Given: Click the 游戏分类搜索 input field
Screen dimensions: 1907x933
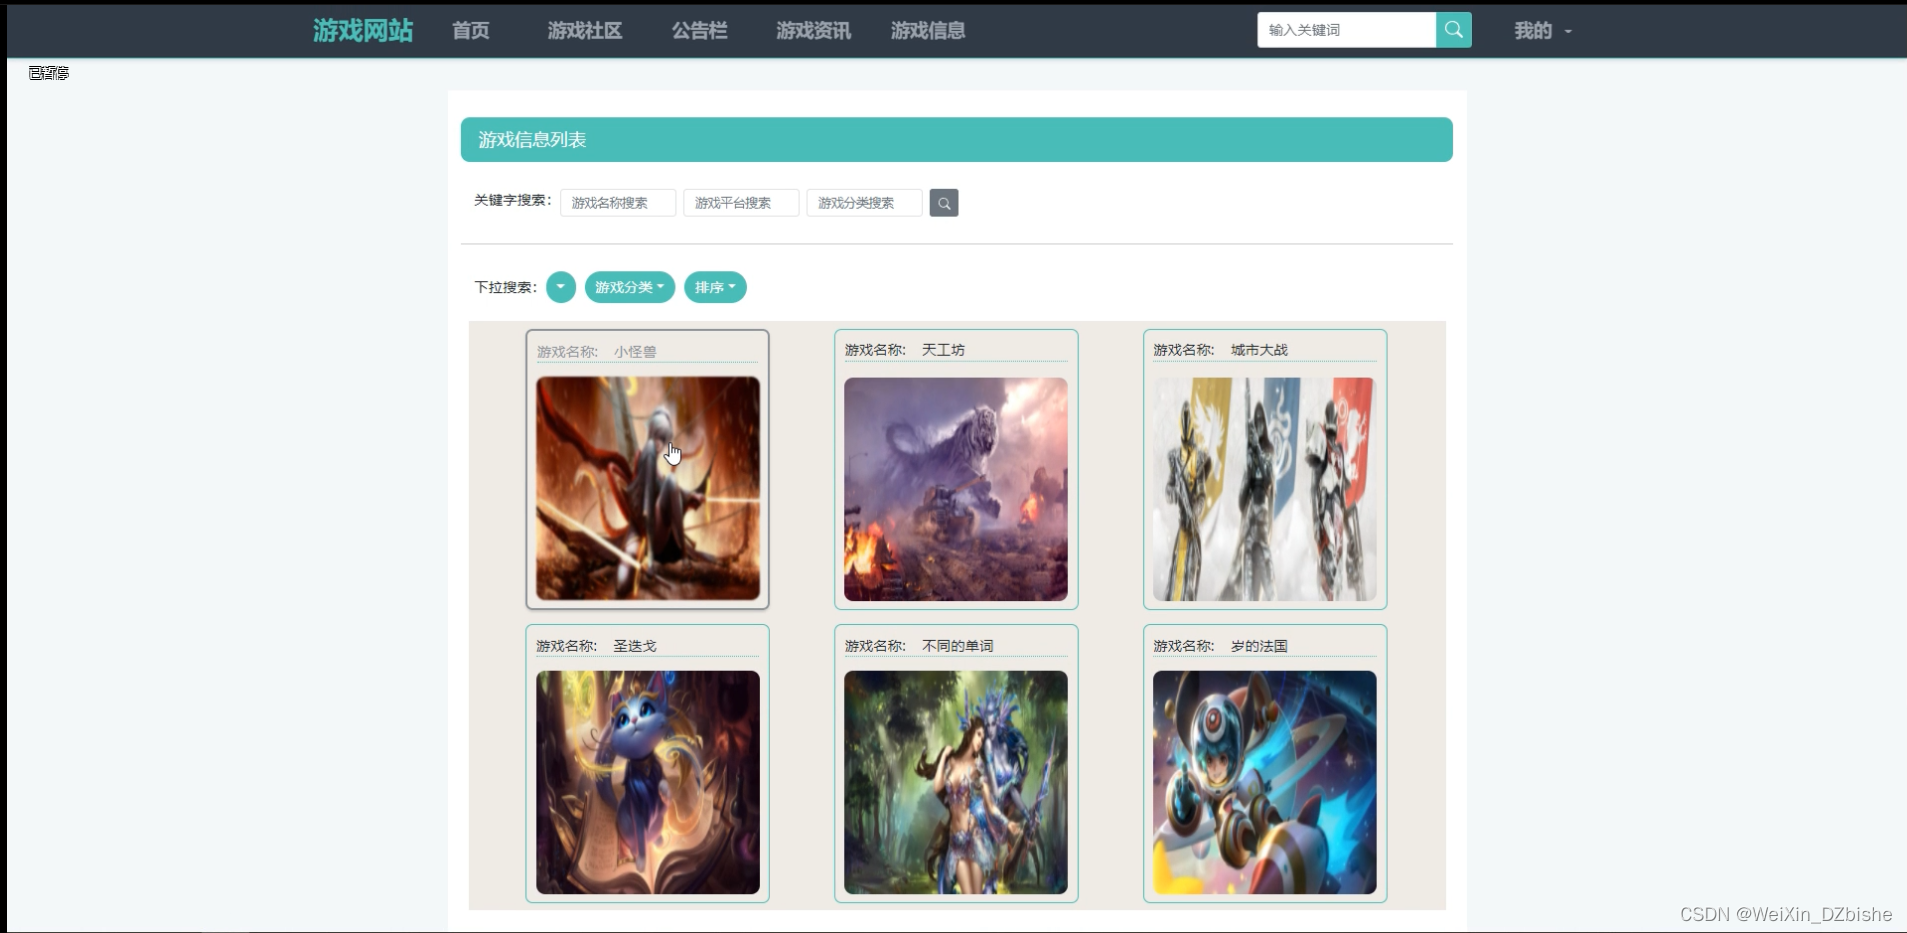Looking at the screenshot, I should pyautogui.click(x=864, y=203).
